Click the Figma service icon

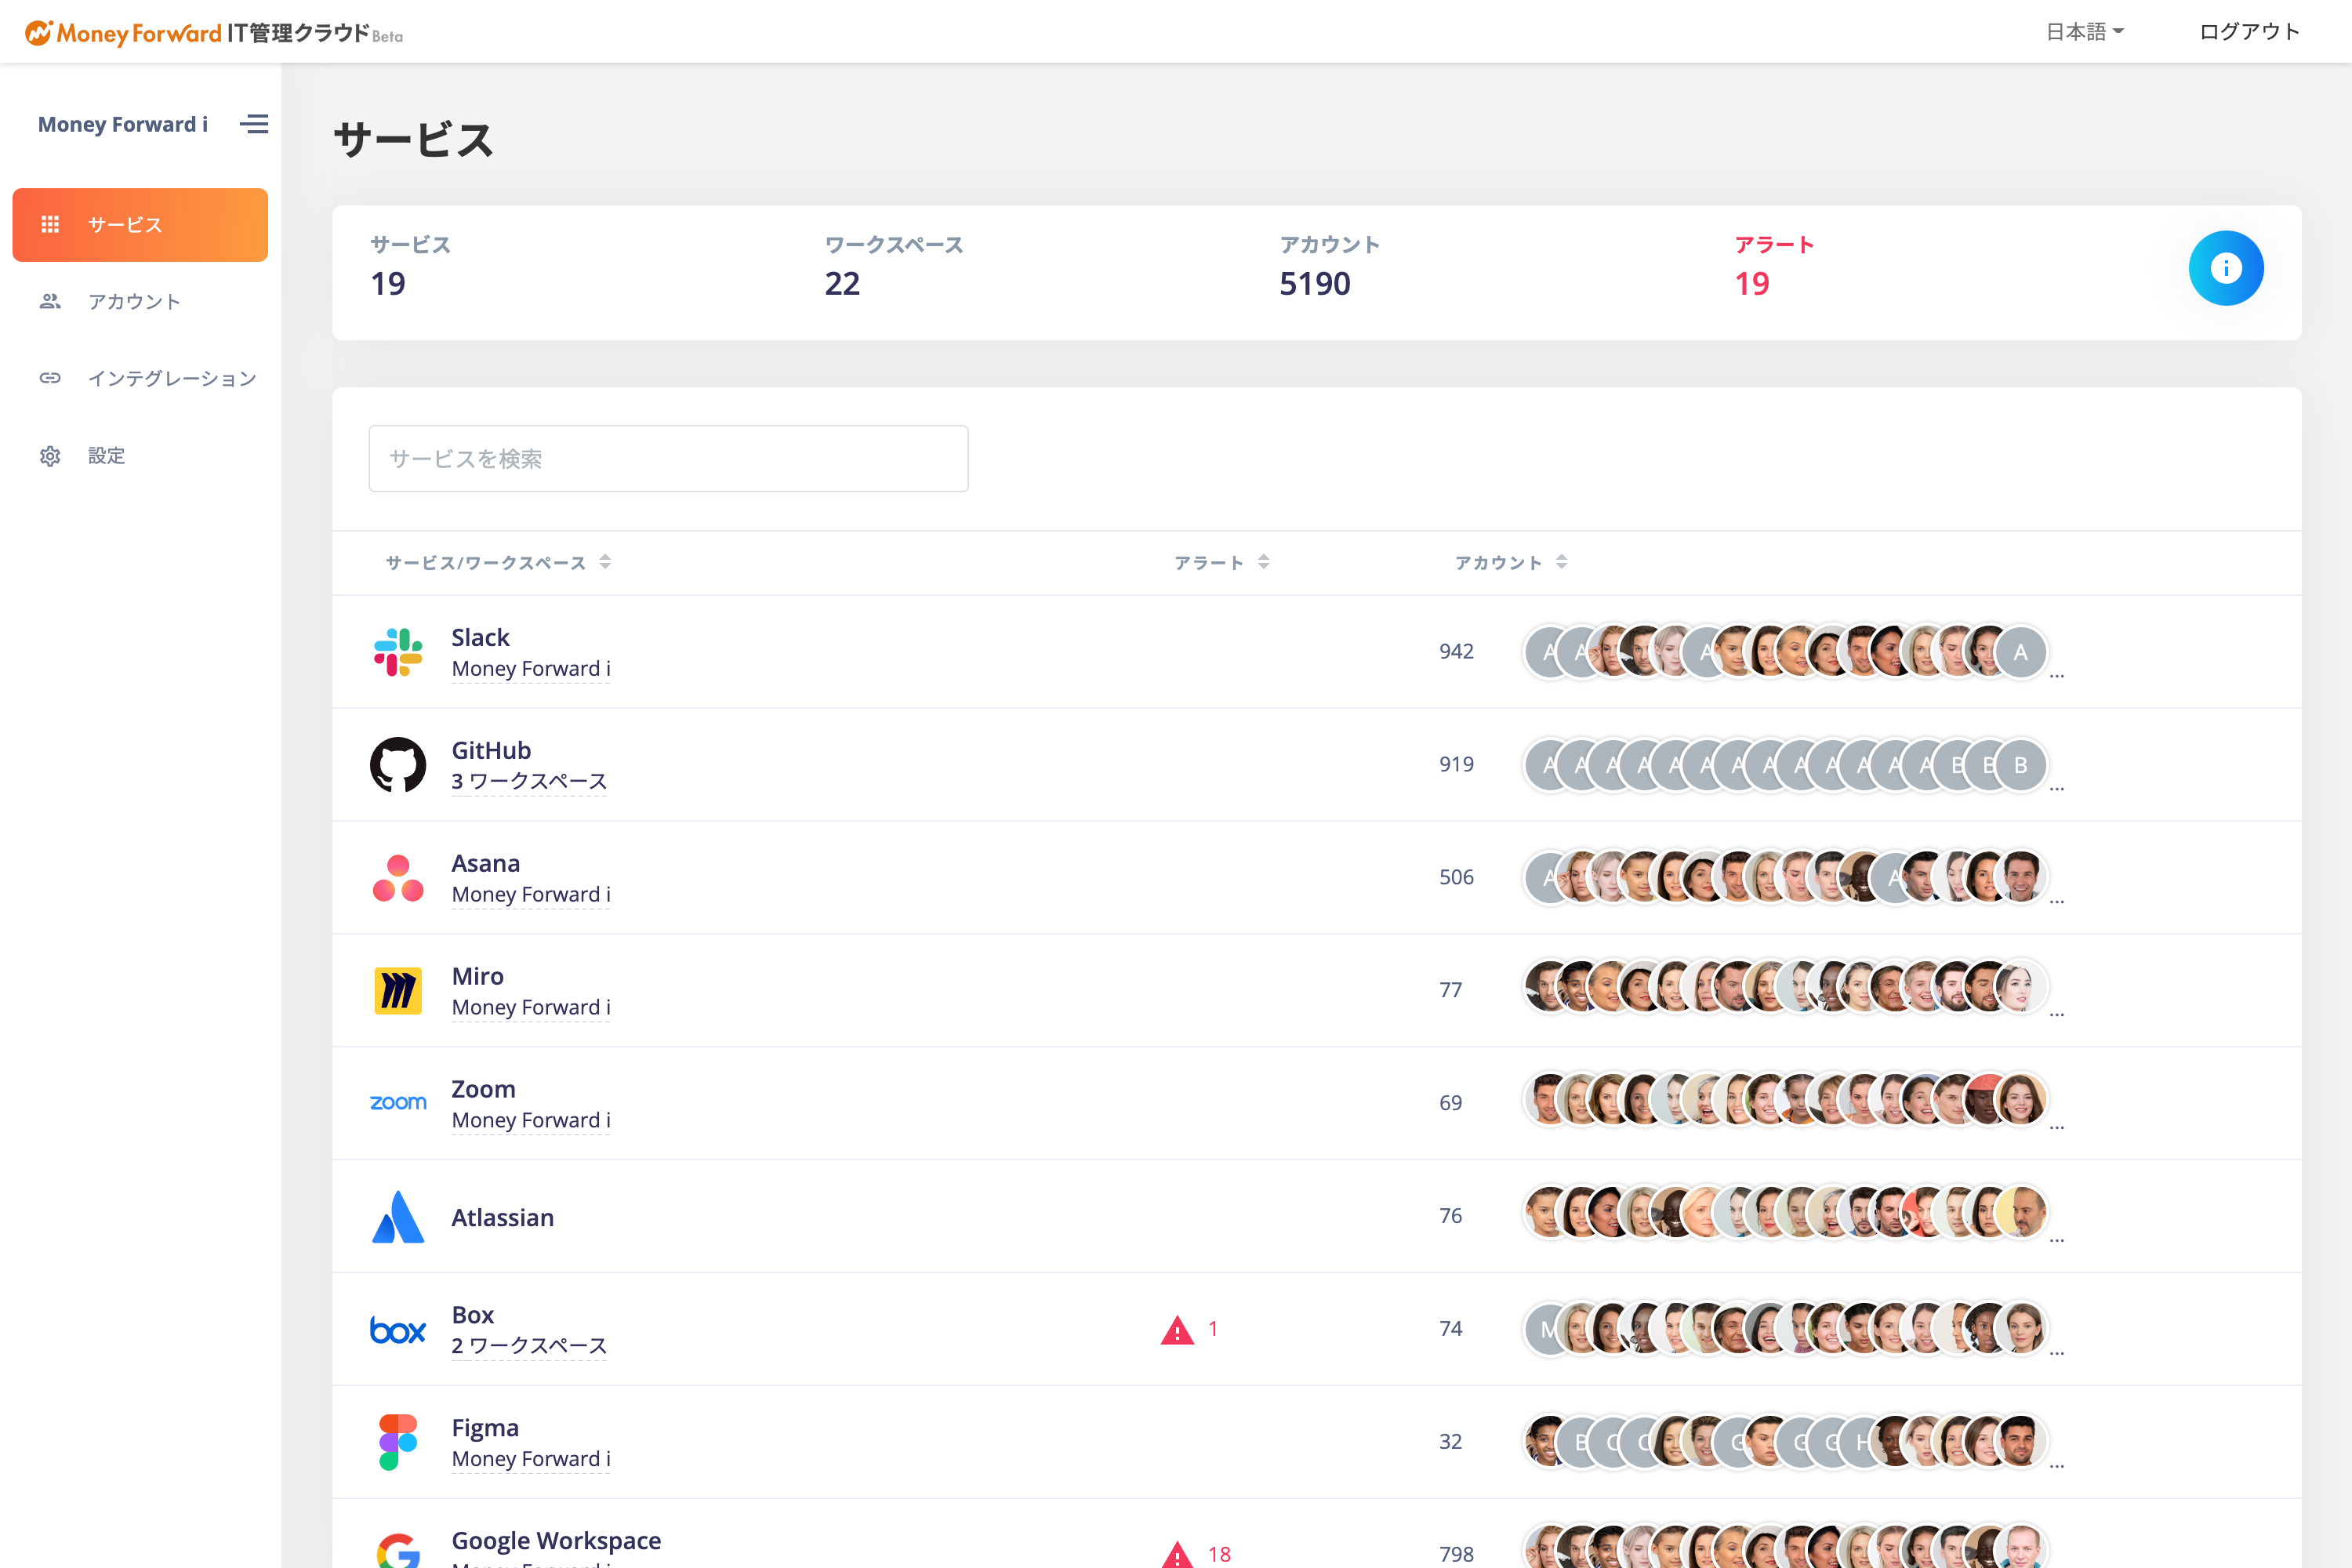397,1441
